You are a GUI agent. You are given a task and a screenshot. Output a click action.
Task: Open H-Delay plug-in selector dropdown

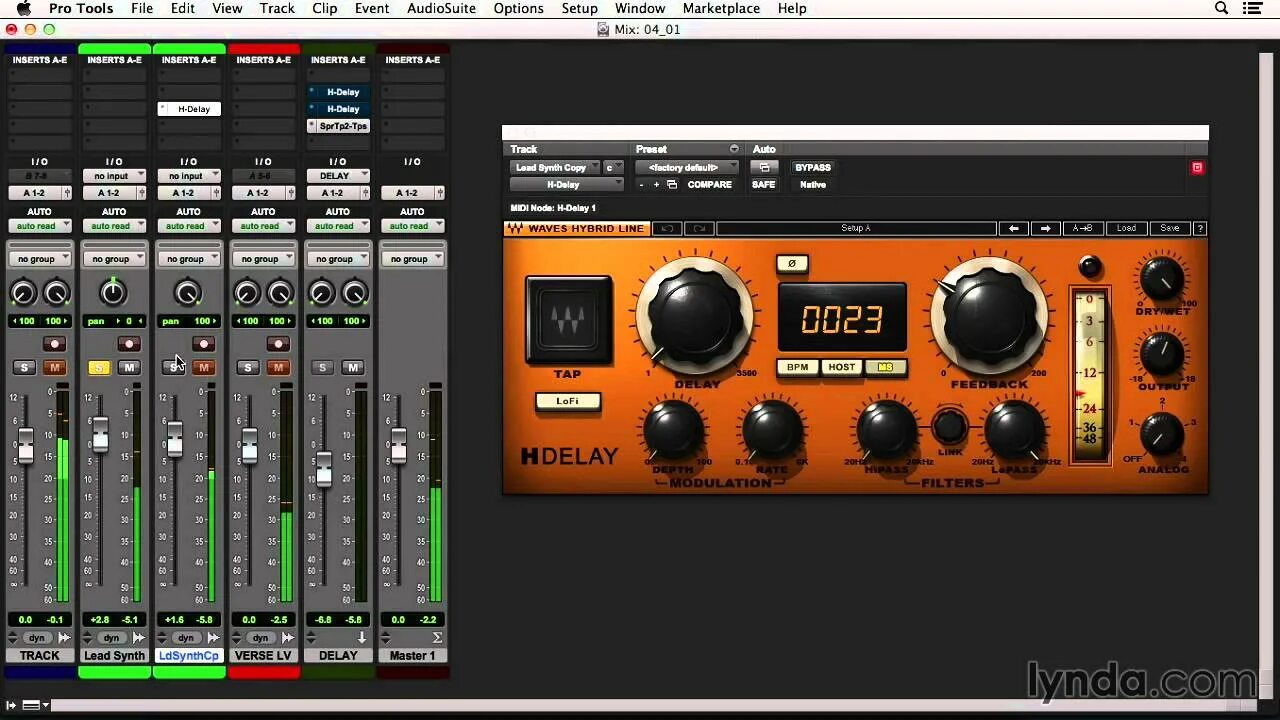(x=567, y=184)
